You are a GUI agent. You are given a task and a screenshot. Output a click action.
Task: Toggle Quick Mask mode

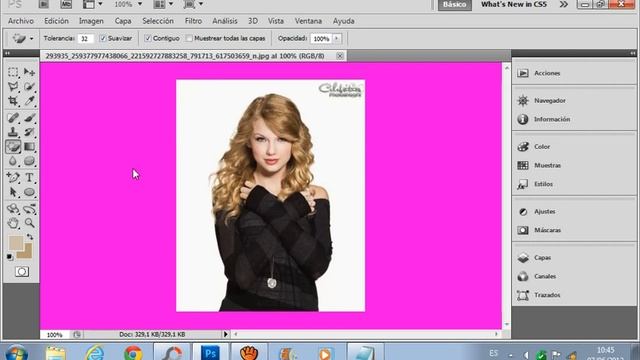coord(22,272)
